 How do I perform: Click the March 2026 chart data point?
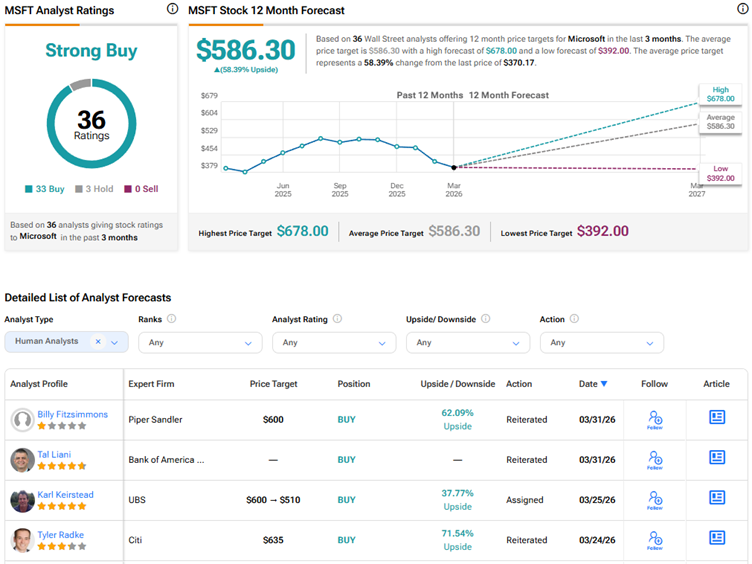[x=454, y=167]
